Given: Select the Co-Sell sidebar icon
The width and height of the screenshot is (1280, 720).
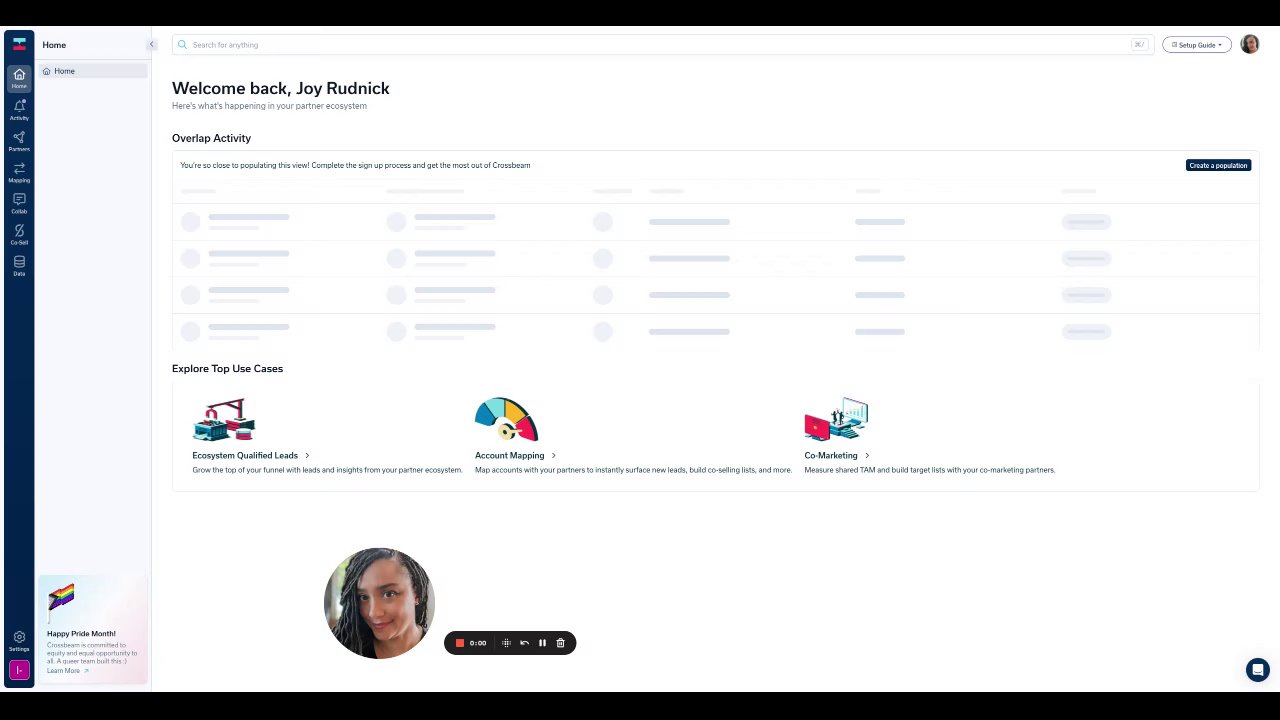Looking at the screenshot, I should point(19,234).
